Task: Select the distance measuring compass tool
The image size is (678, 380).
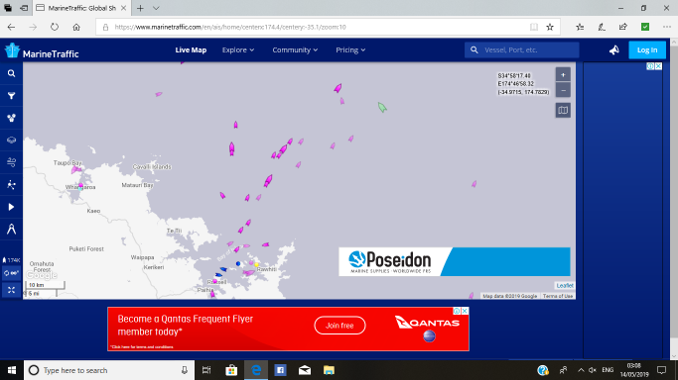Action: (x=11, y=229)
